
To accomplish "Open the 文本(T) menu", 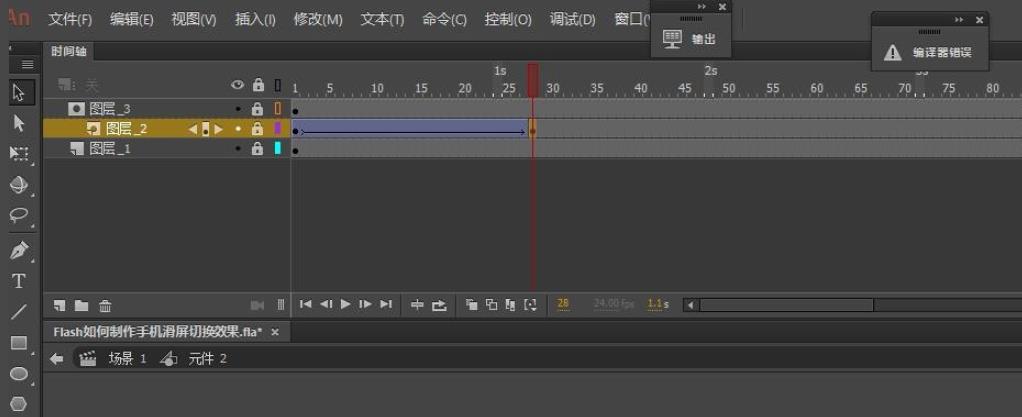I will tap(383, 20).
